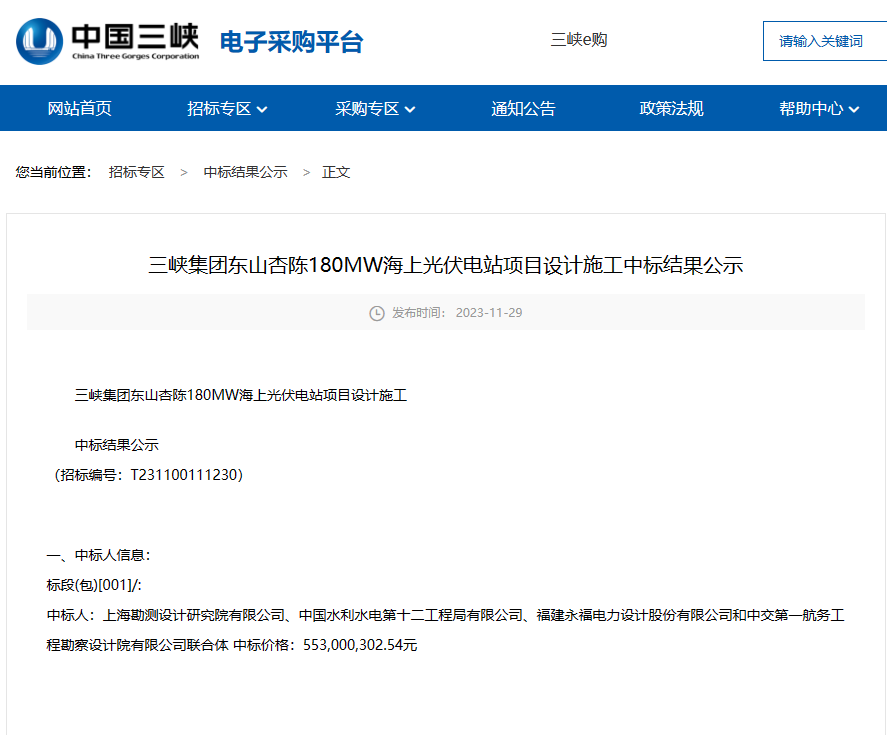Expand the 采购专区 chevron arrow
Viewport: 887px width, 735px height.
click(x=410, y=109)
